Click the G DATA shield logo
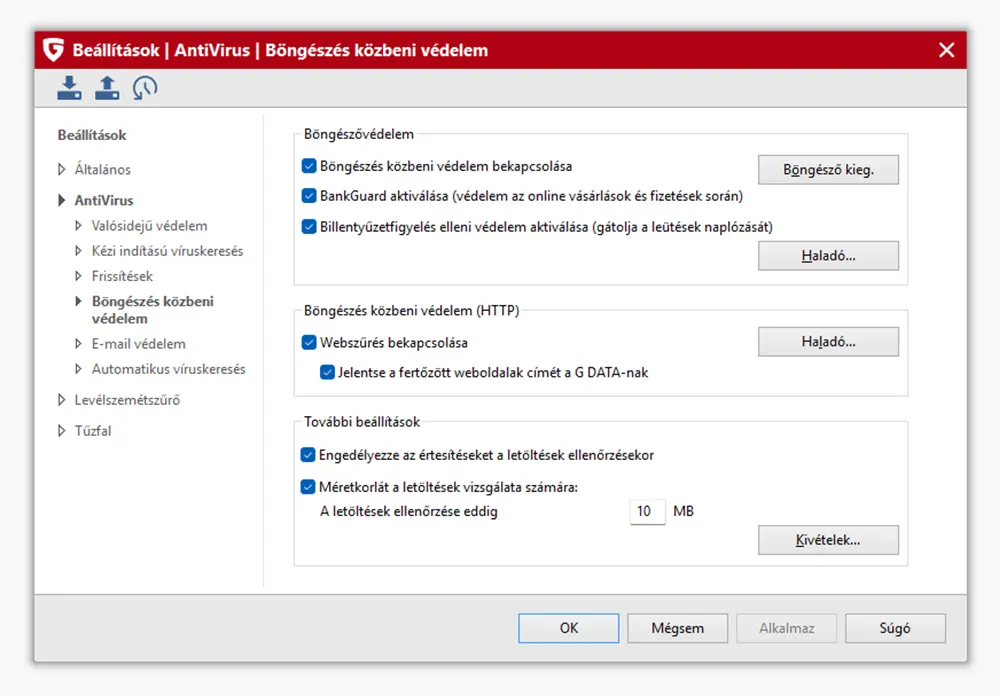The image size is (1000, 696). click(54, 50)
